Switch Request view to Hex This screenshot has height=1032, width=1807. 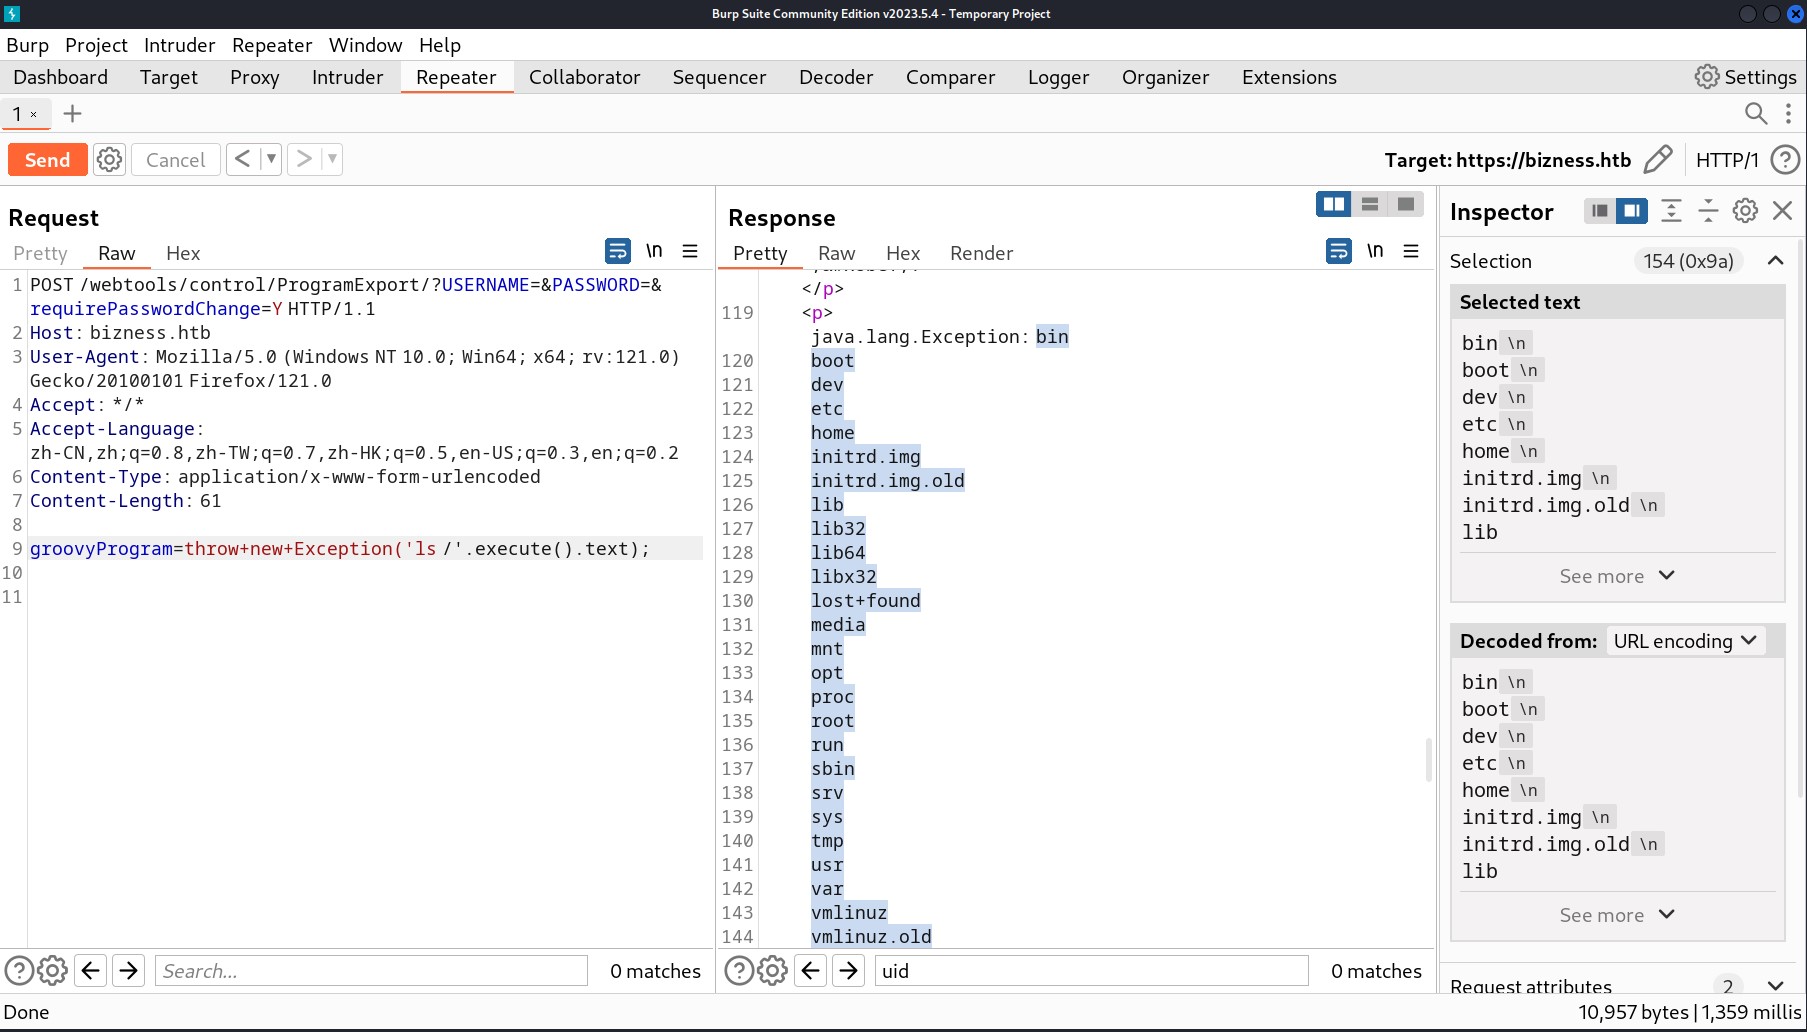coord(183,253)
